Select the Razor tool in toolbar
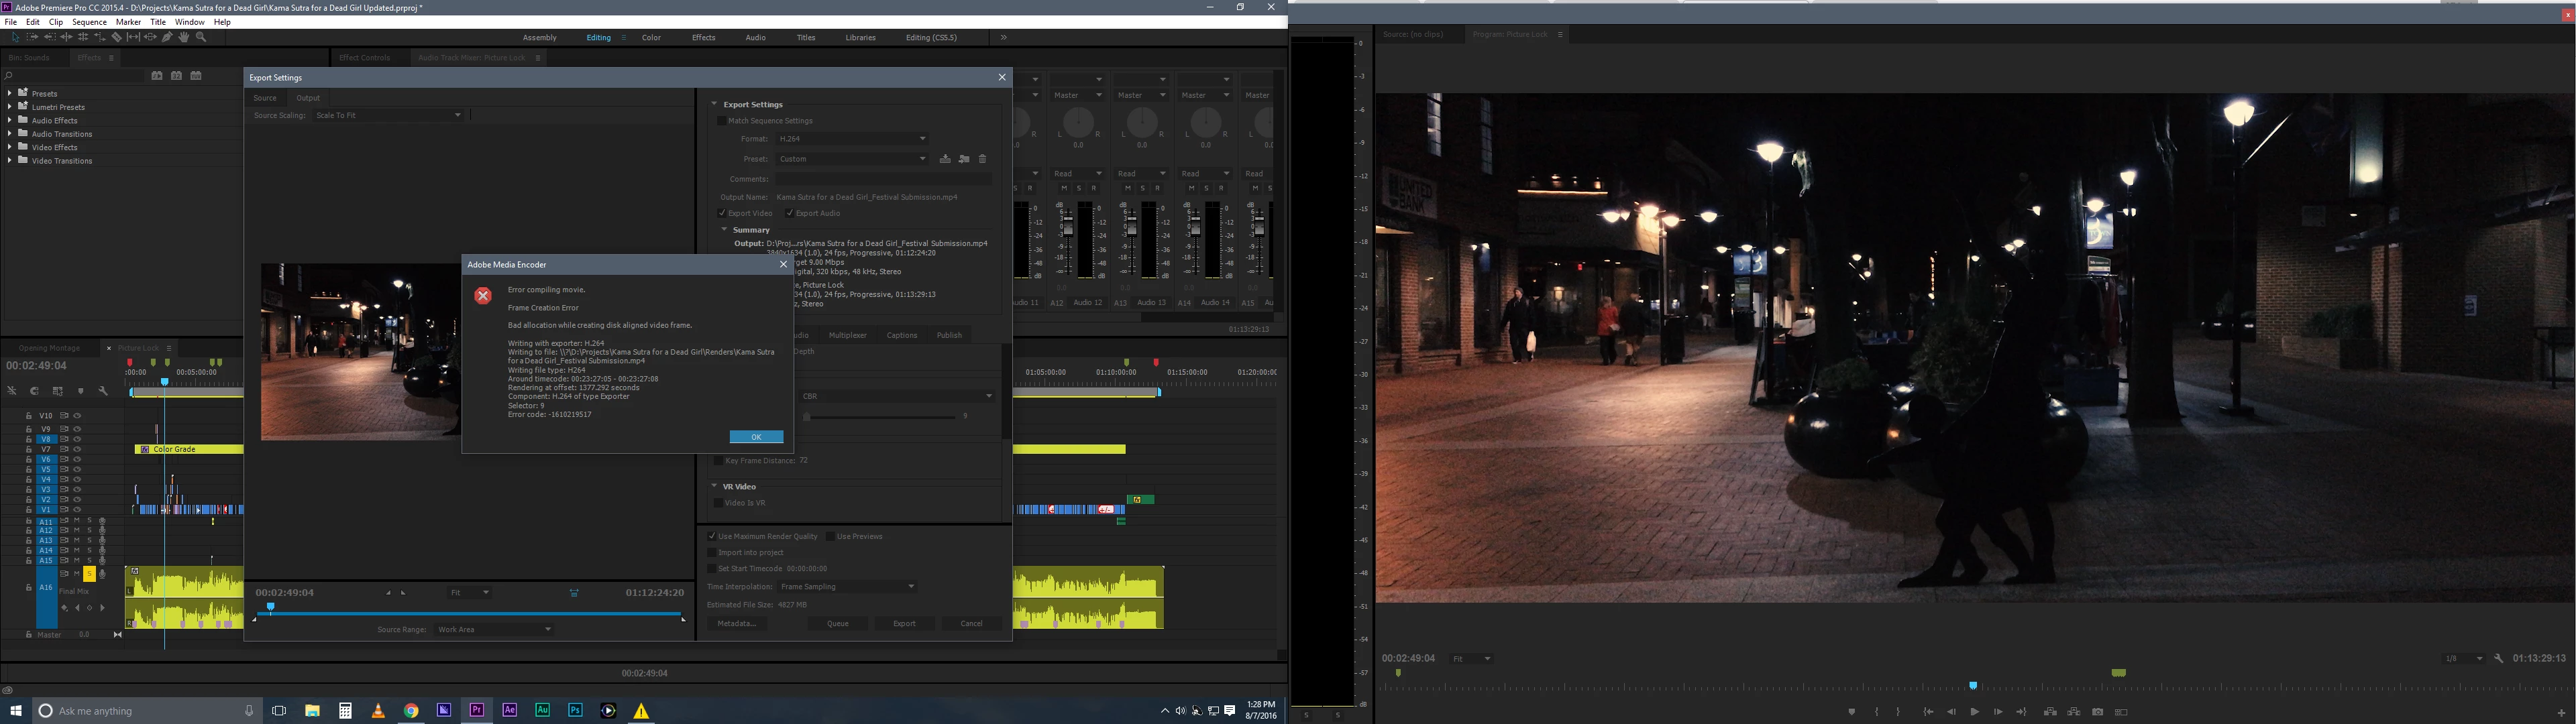This screenshot has height=724, width=2576. [x=117, y=37]
